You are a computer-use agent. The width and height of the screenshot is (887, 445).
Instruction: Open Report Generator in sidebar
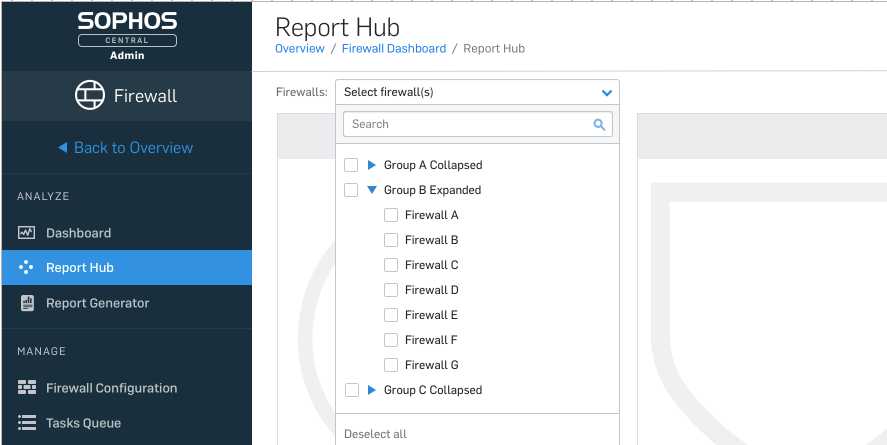pos(127,303)
